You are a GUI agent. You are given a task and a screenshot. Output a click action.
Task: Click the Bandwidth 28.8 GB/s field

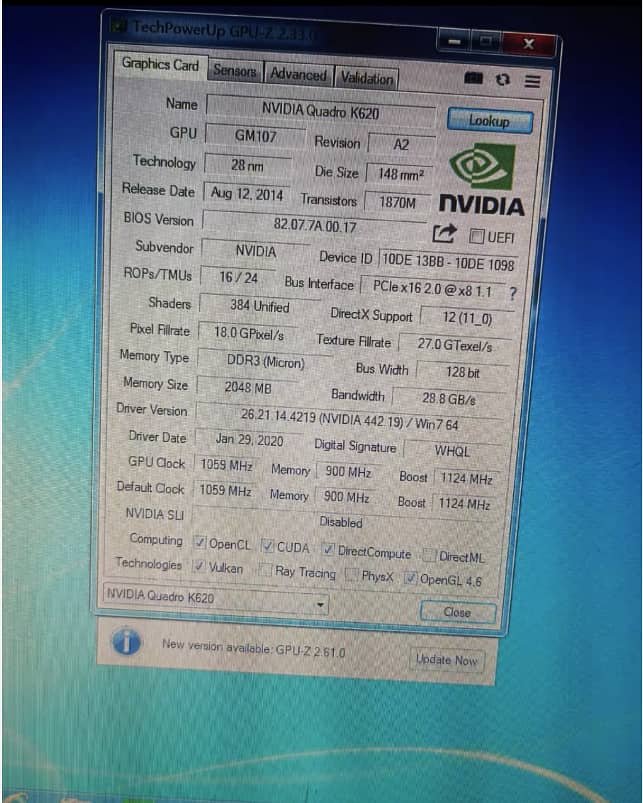click(x=449, y=399)
